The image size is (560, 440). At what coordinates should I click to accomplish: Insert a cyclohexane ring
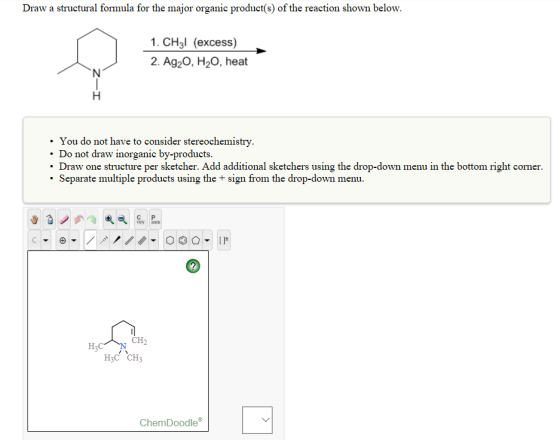click(x=170, y=240)
